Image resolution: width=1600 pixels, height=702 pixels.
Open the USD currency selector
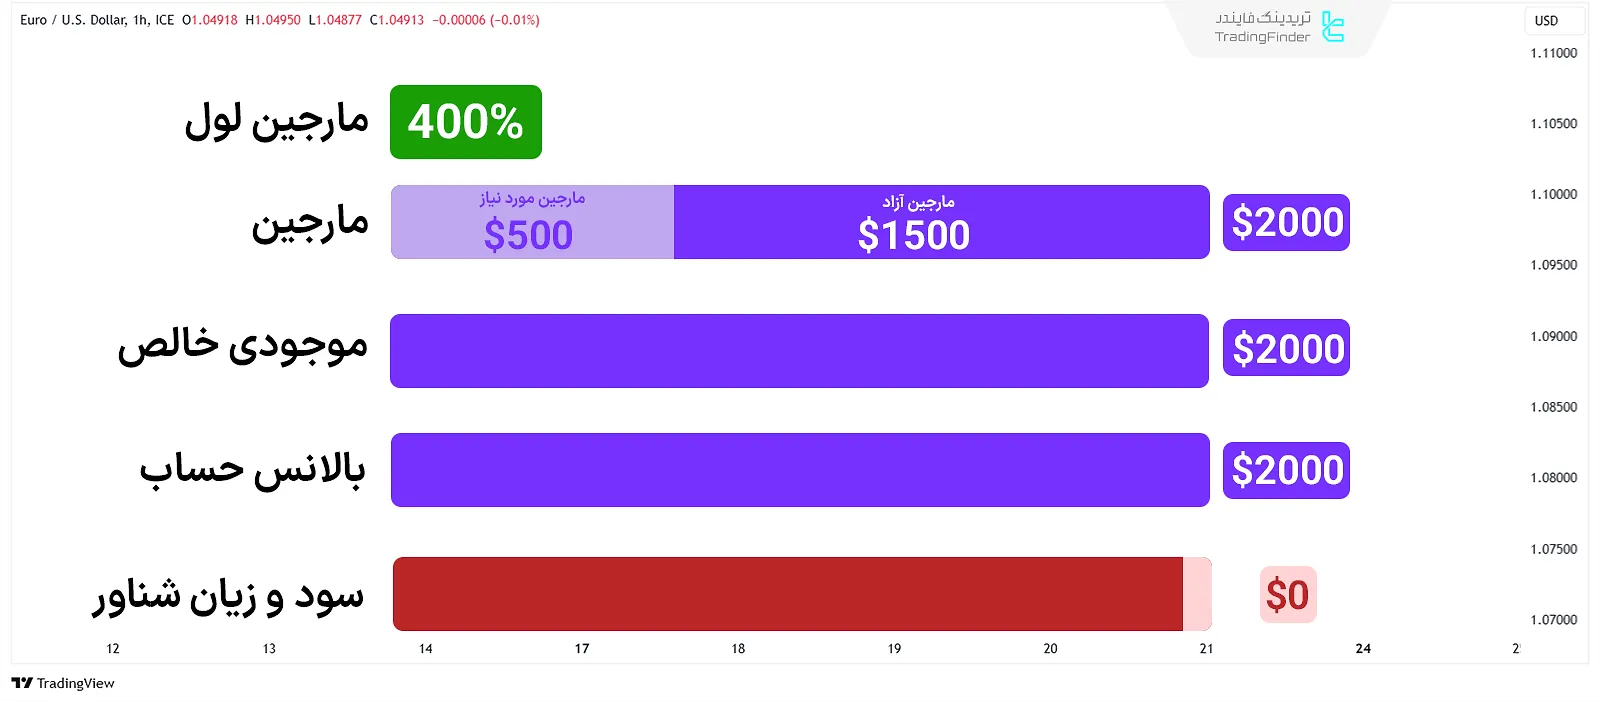1547,21
